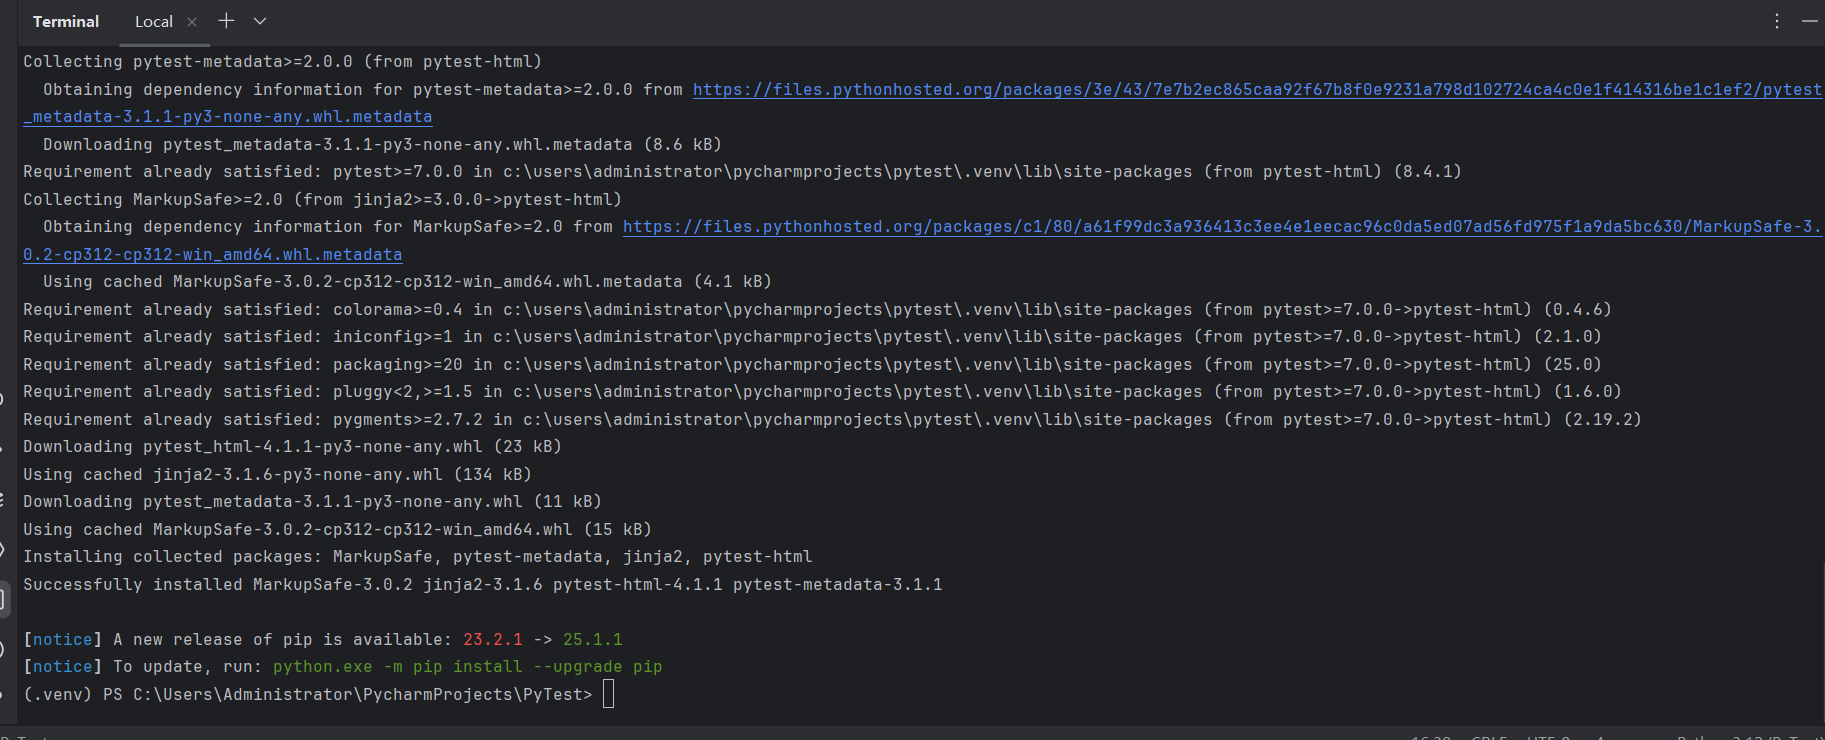This screenshot has height=740, width=1825.
Task: Click the pytest>=7.0.0 requirement satisfied (8.4.1) line
Action: (742, 172)
